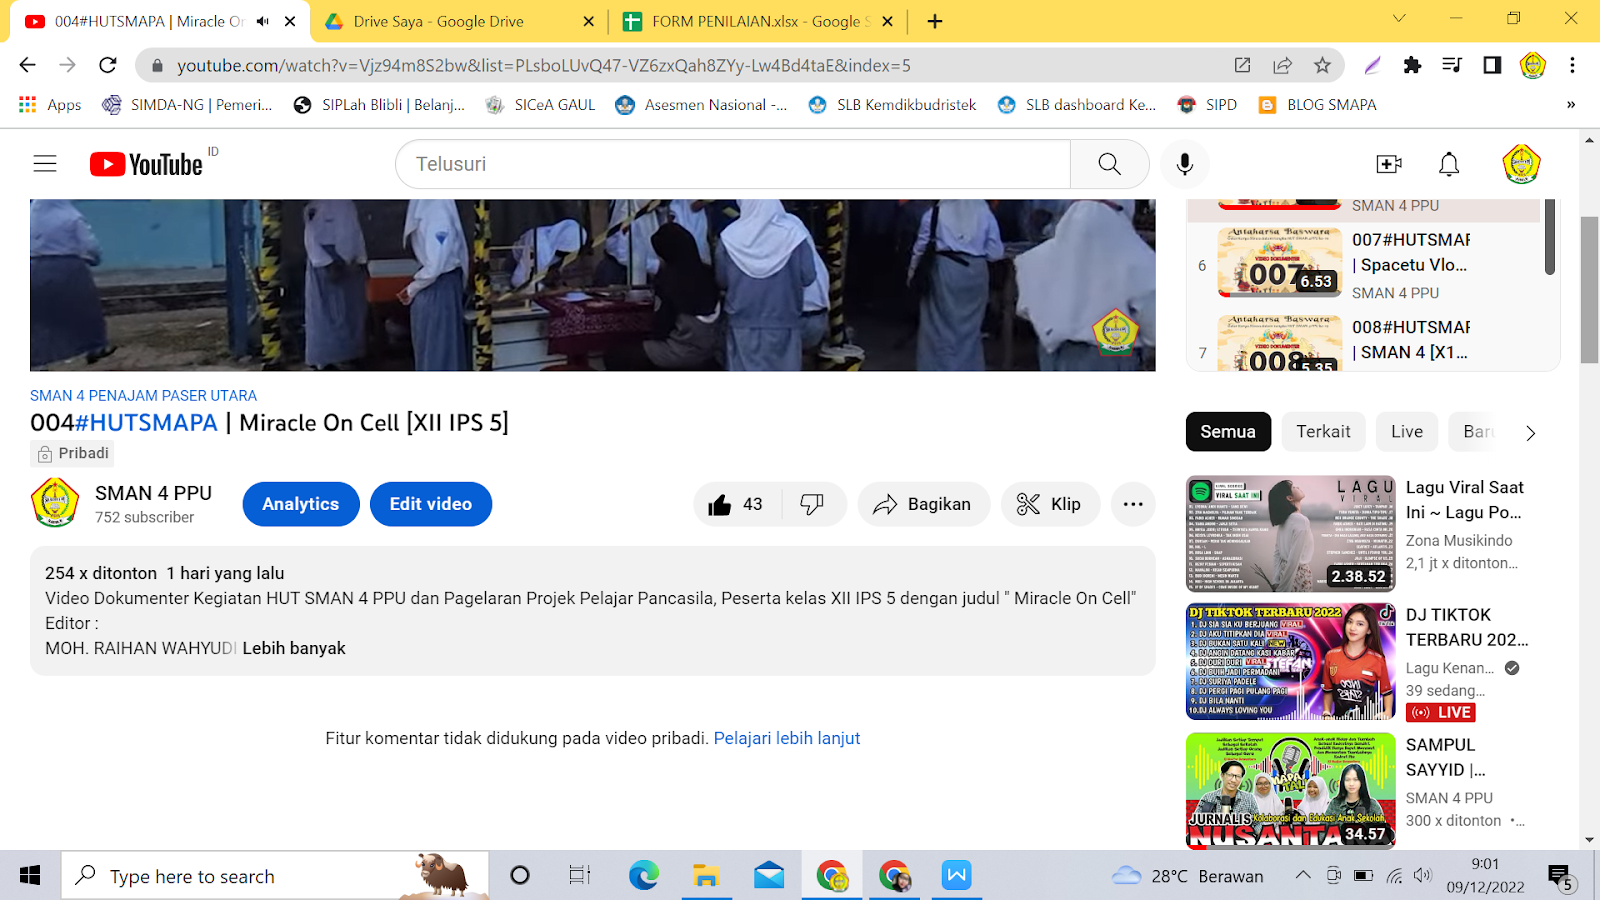Click the Klip button
This screenshot has height=900, width=1600.
tap(1050, 504)
